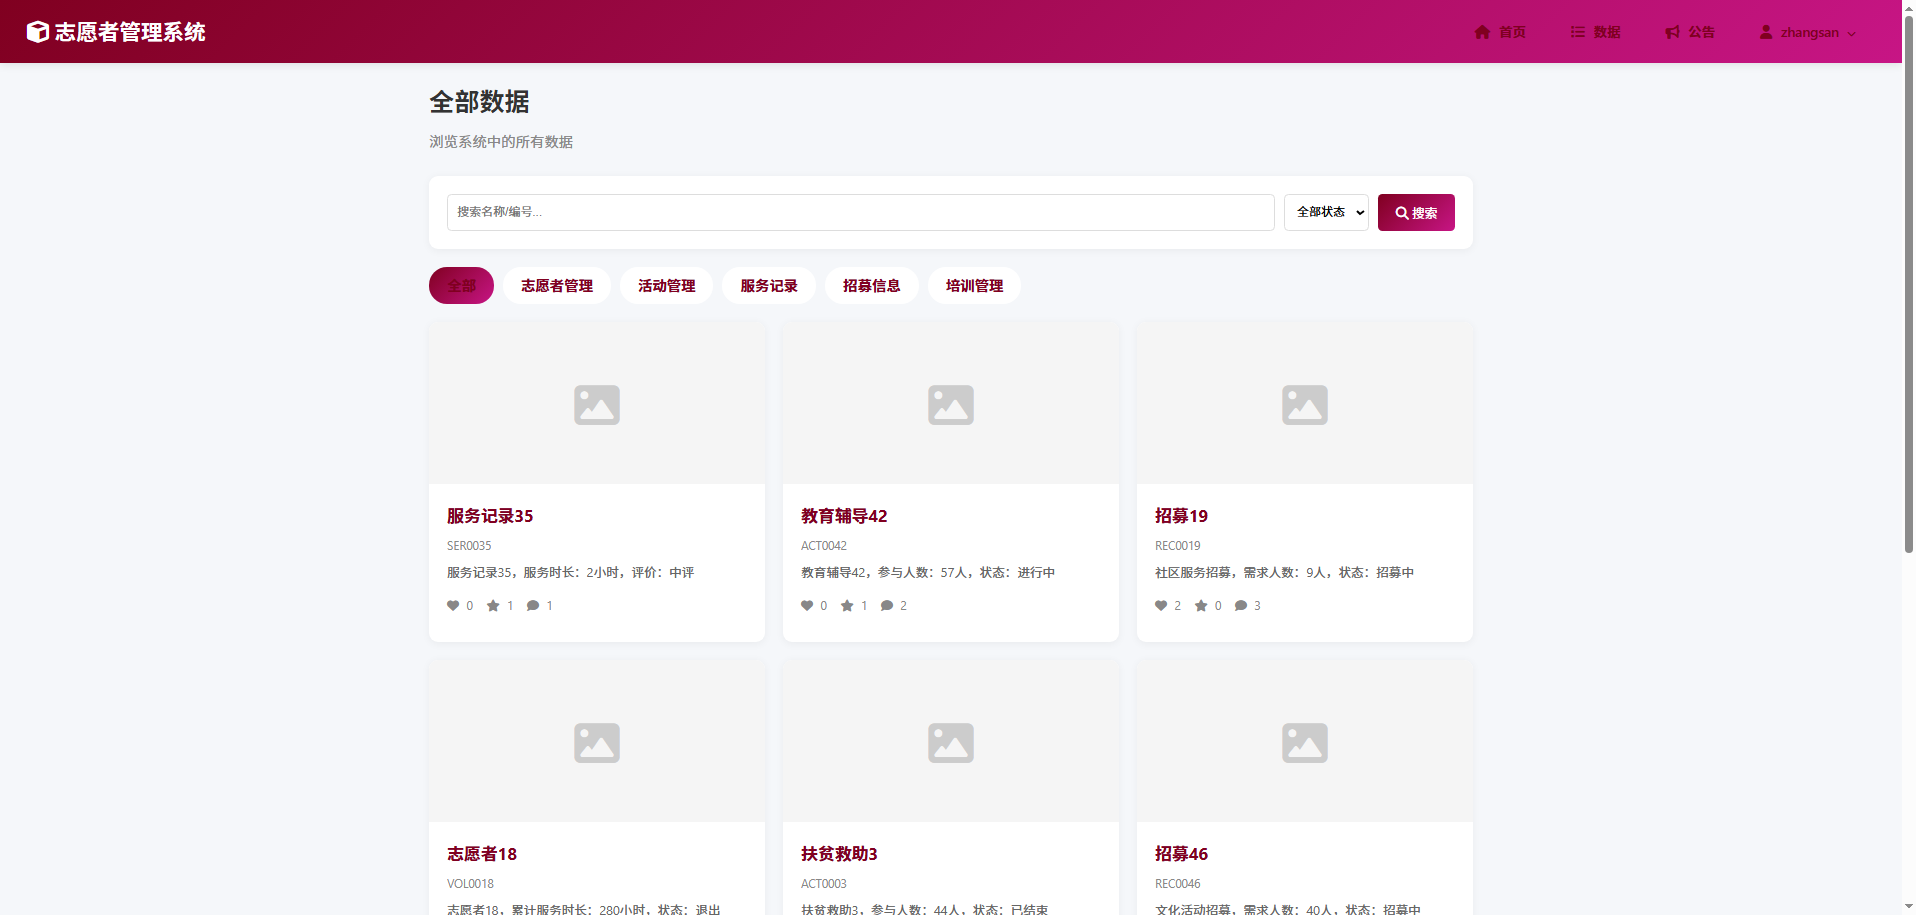Click image placeholder of 招募46 card

click(1305, 743)
